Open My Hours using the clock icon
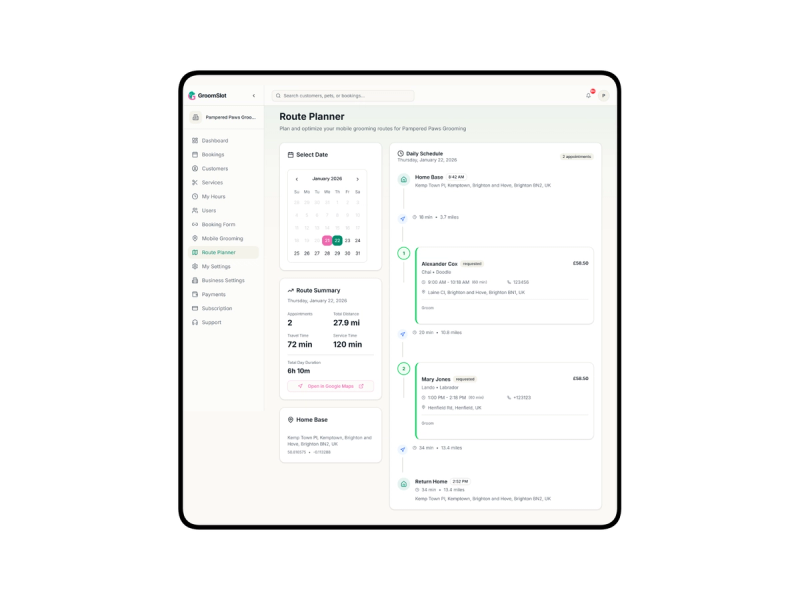800x600 pixels. coord(197,196)
